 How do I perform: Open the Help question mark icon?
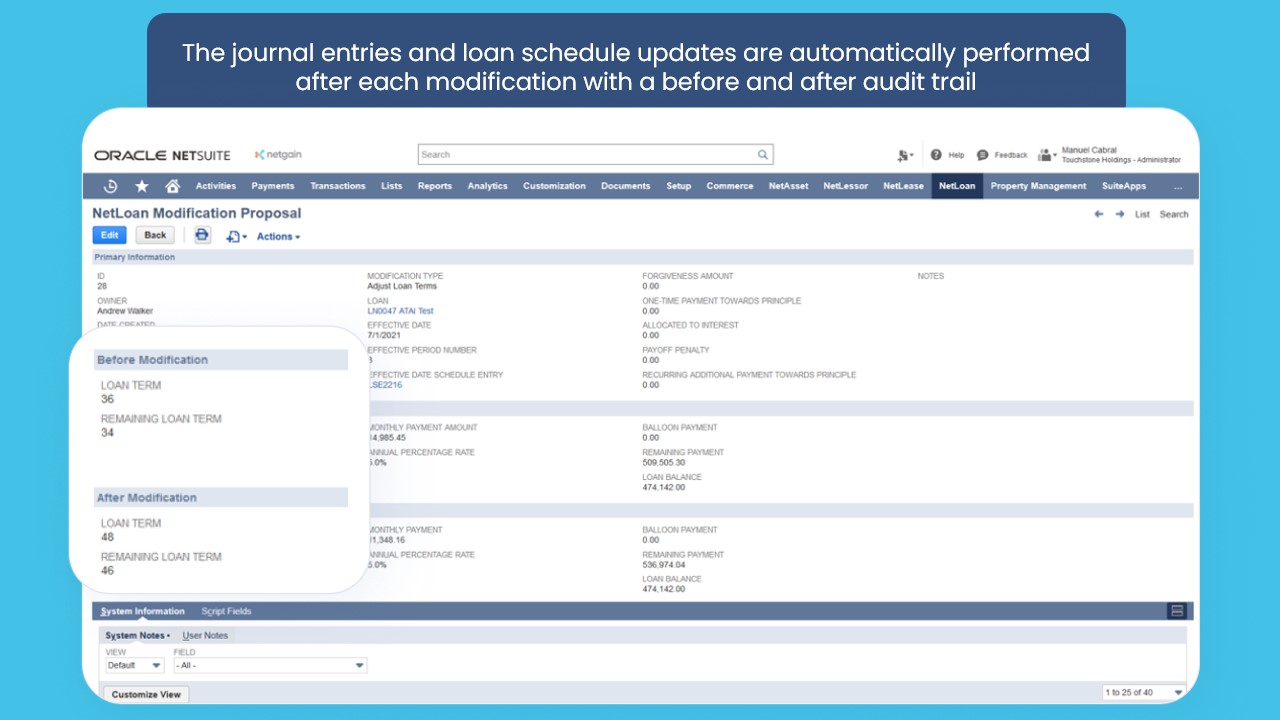tap(937, 155)
